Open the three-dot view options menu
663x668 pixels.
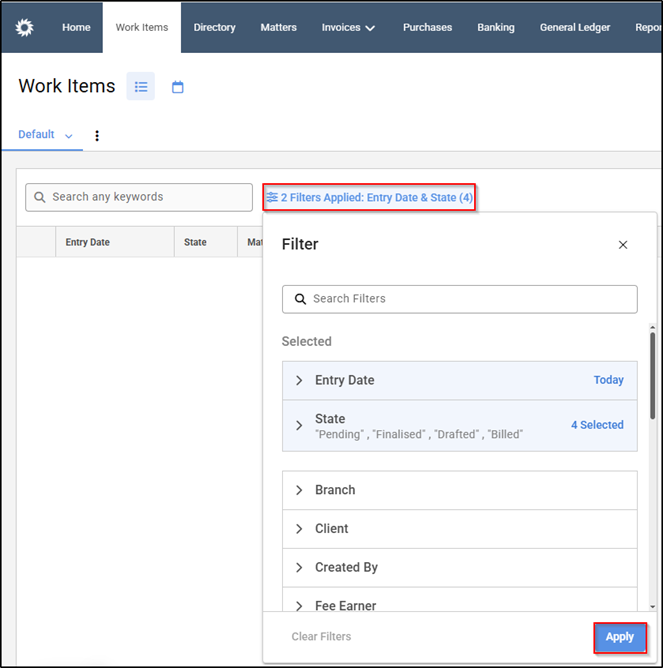click(97, 135)
